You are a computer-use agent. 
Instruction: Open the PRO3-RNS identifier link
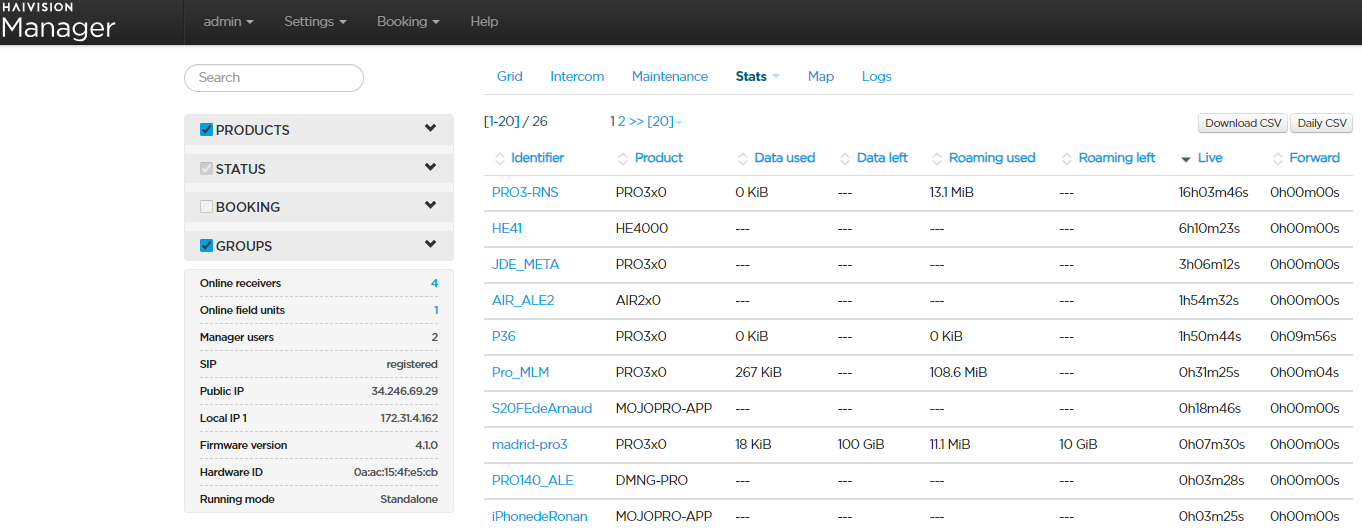point(525,192)
